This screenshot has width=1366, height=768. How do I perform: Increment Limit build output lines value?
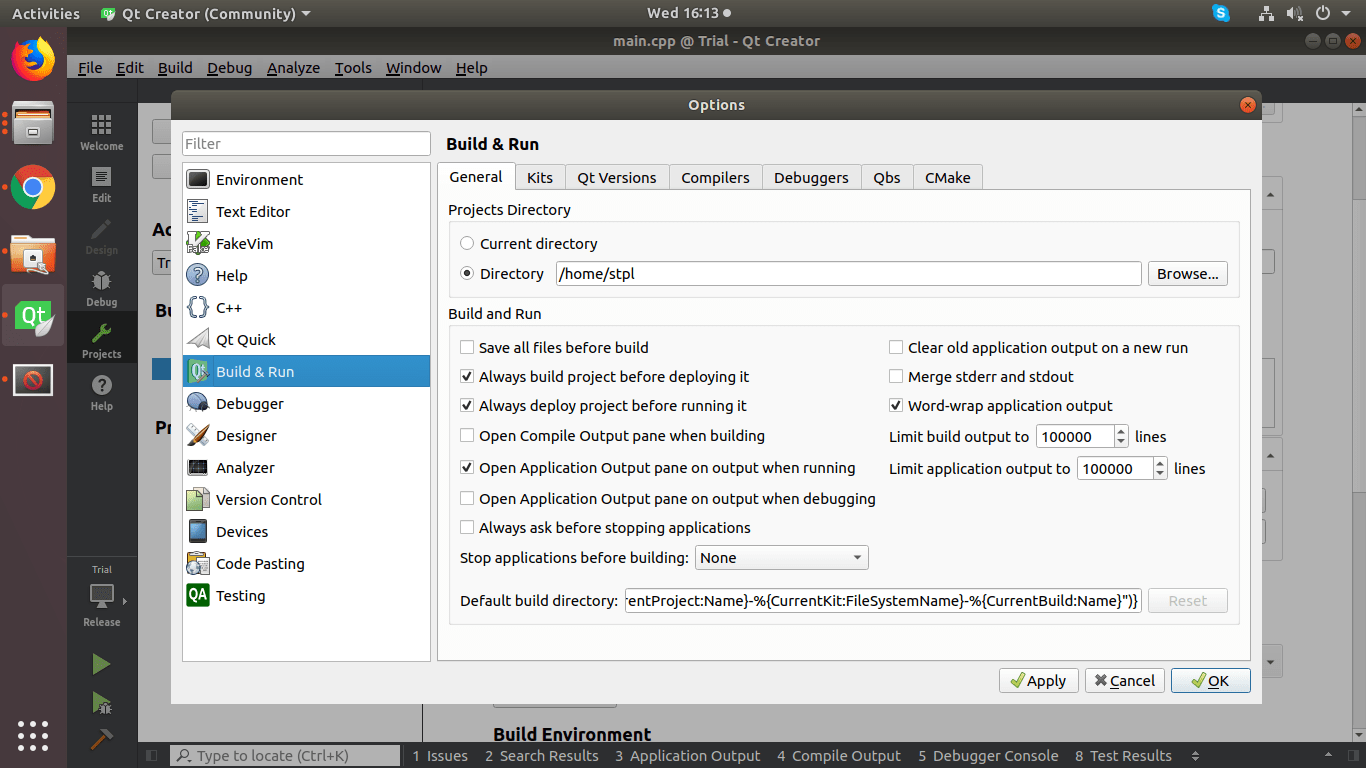point(1120,431)
